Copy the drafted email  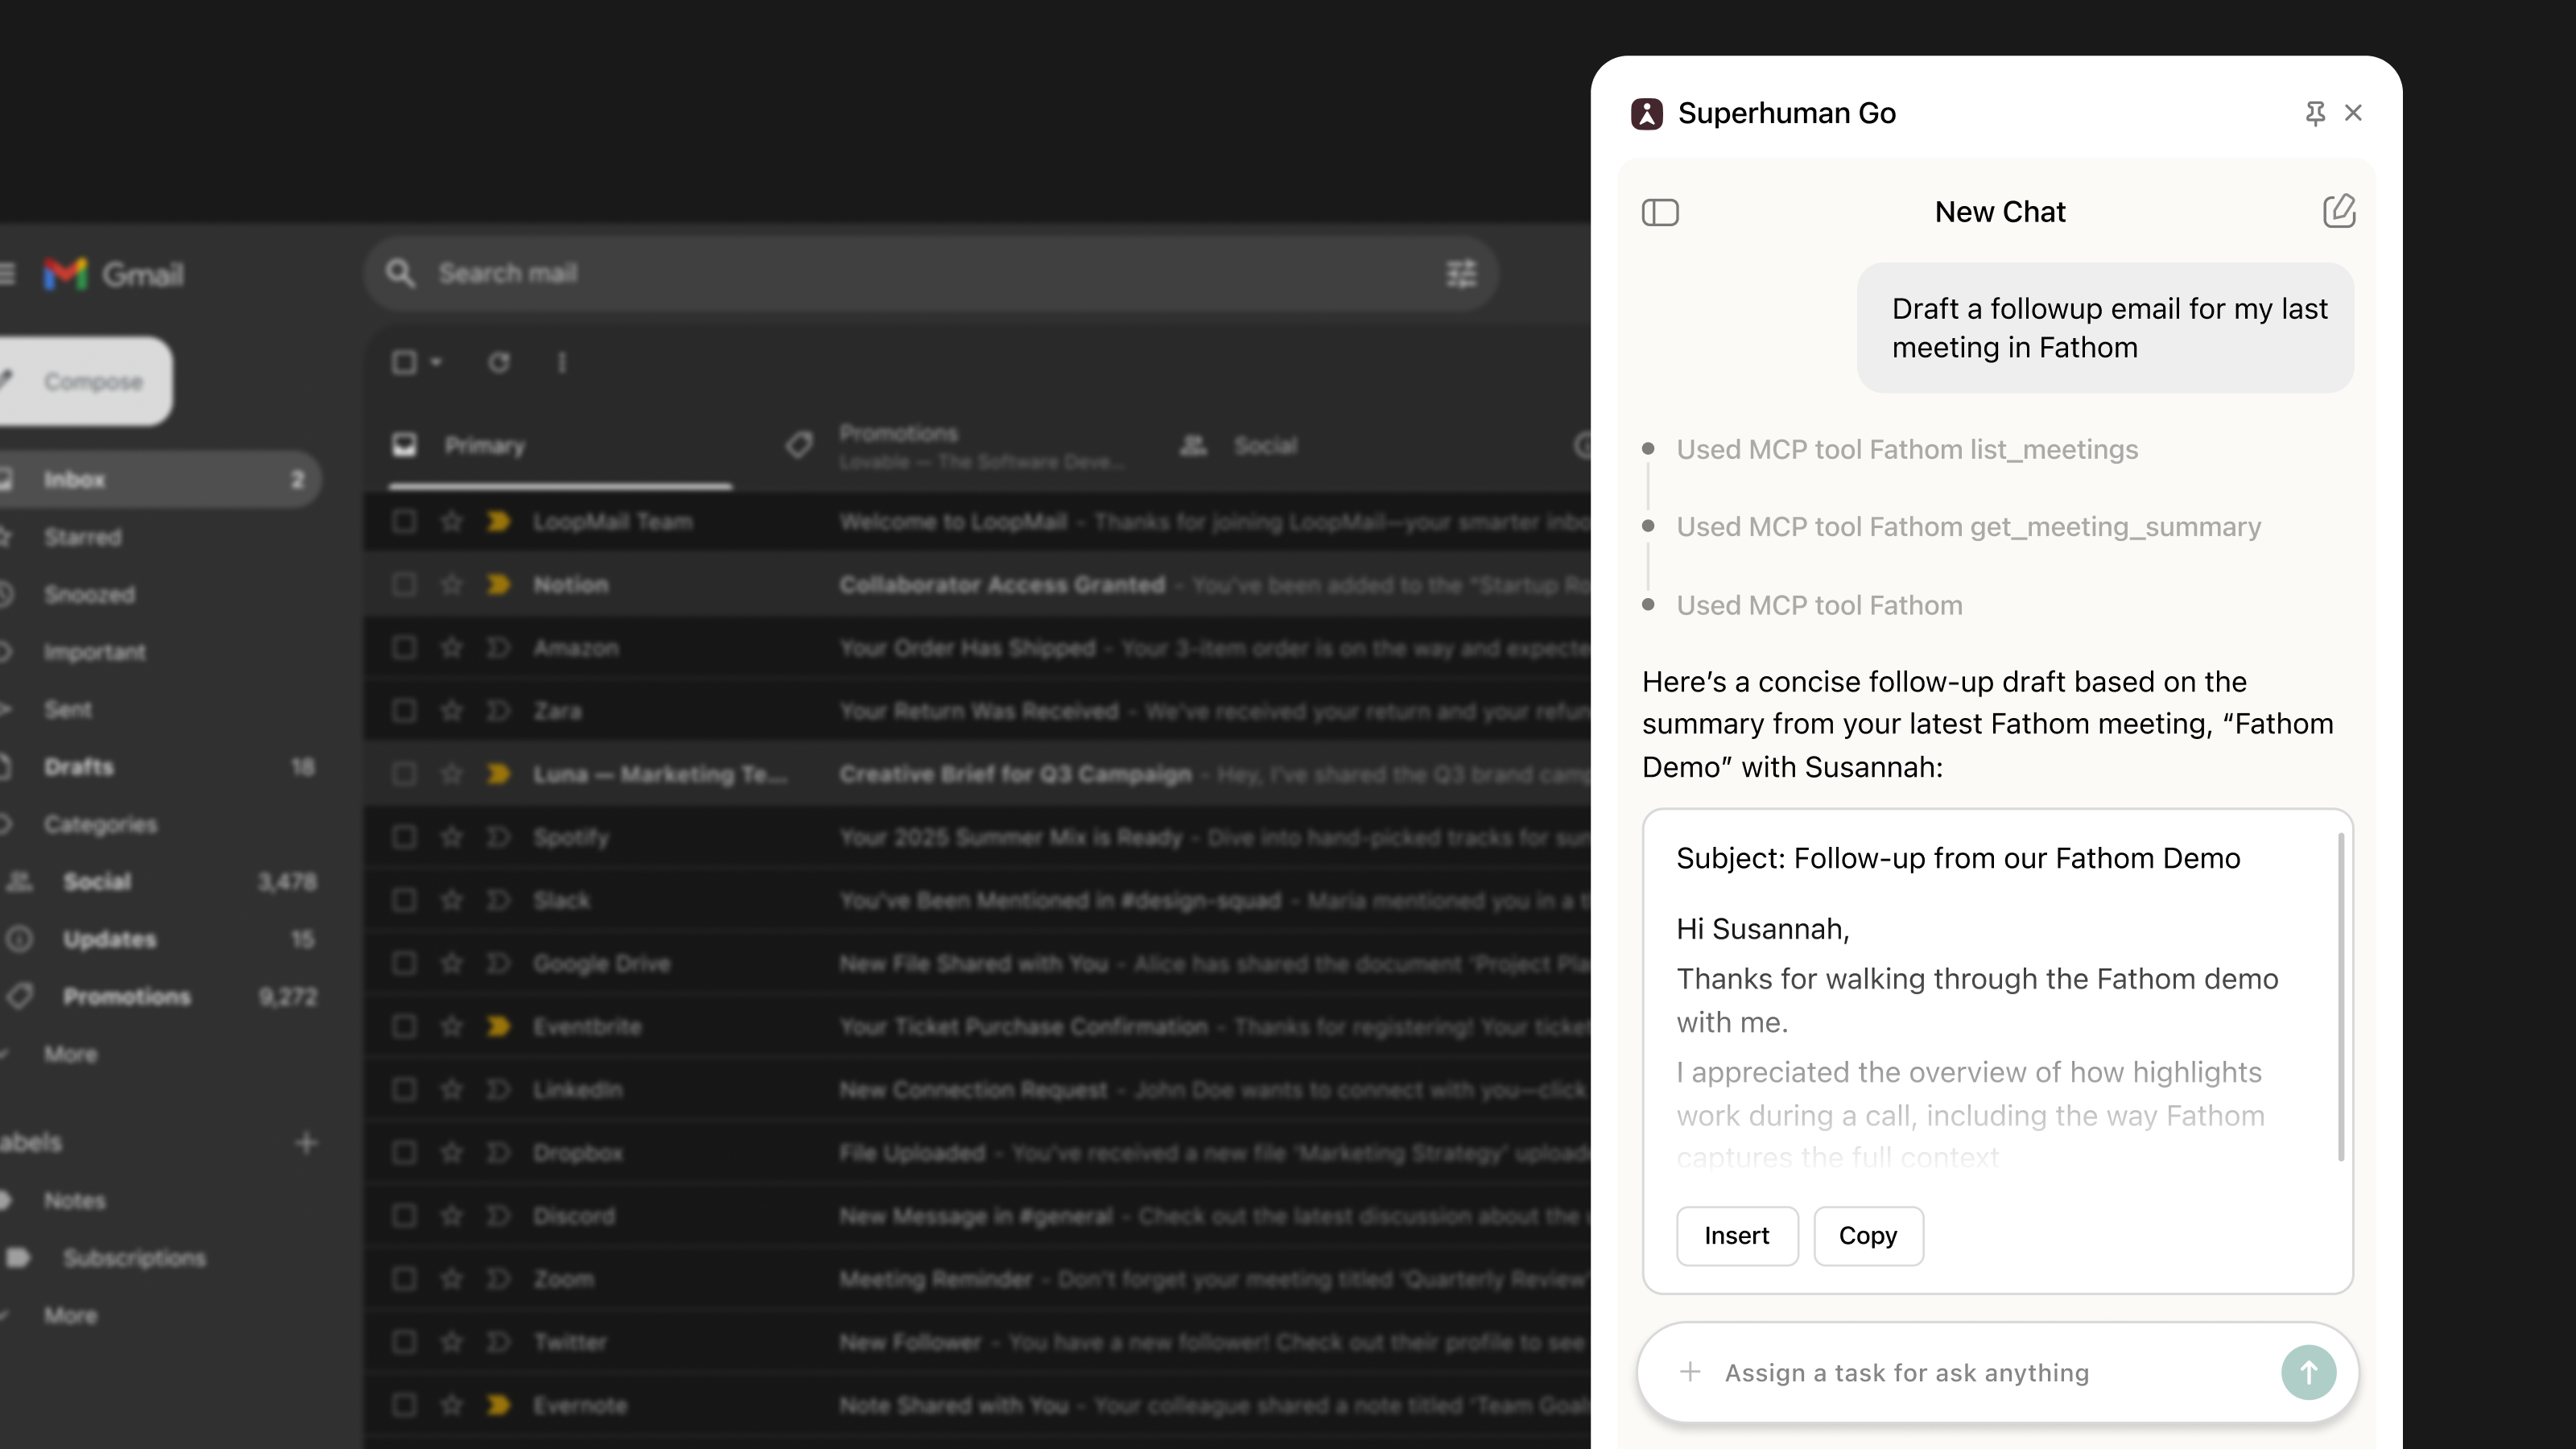pos(1868,1236)
